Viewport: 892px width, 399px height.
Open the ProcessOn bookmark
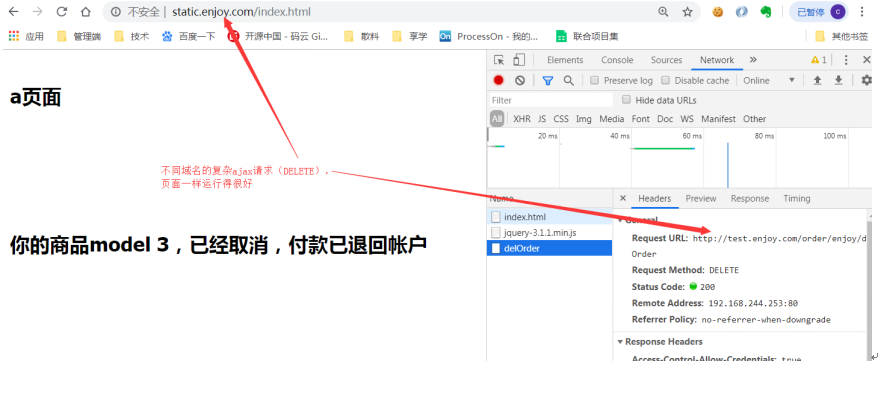[489, 36]
